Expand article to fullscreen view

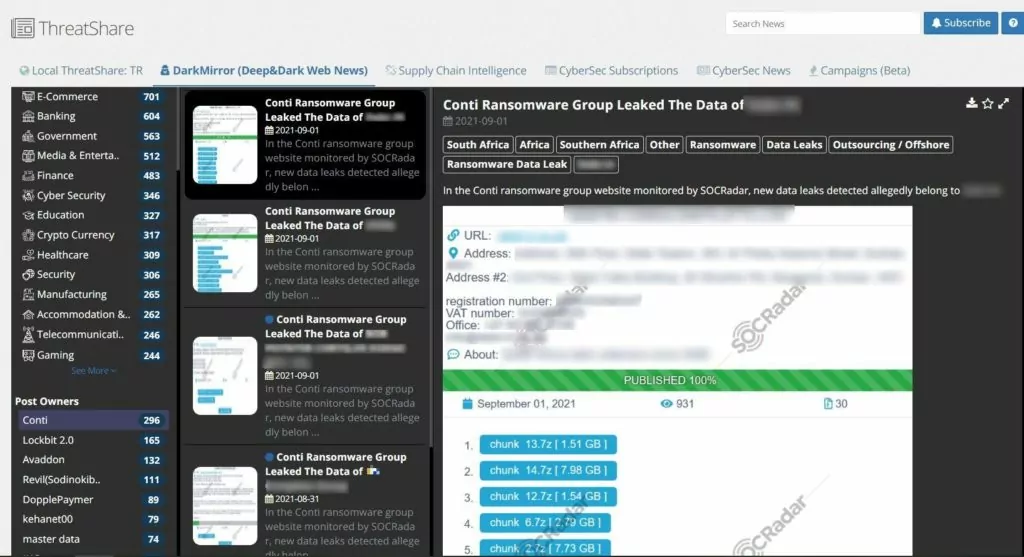pos(1004,103)
